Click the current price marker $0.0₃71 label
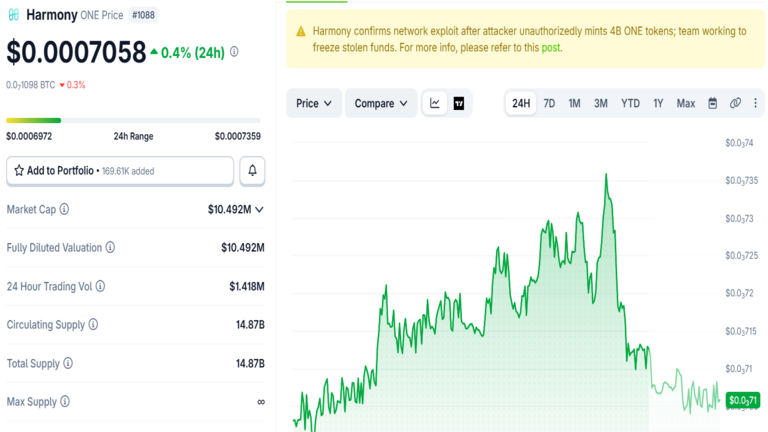This screenshot has width=768, height=432. click(x=743, y=400)
